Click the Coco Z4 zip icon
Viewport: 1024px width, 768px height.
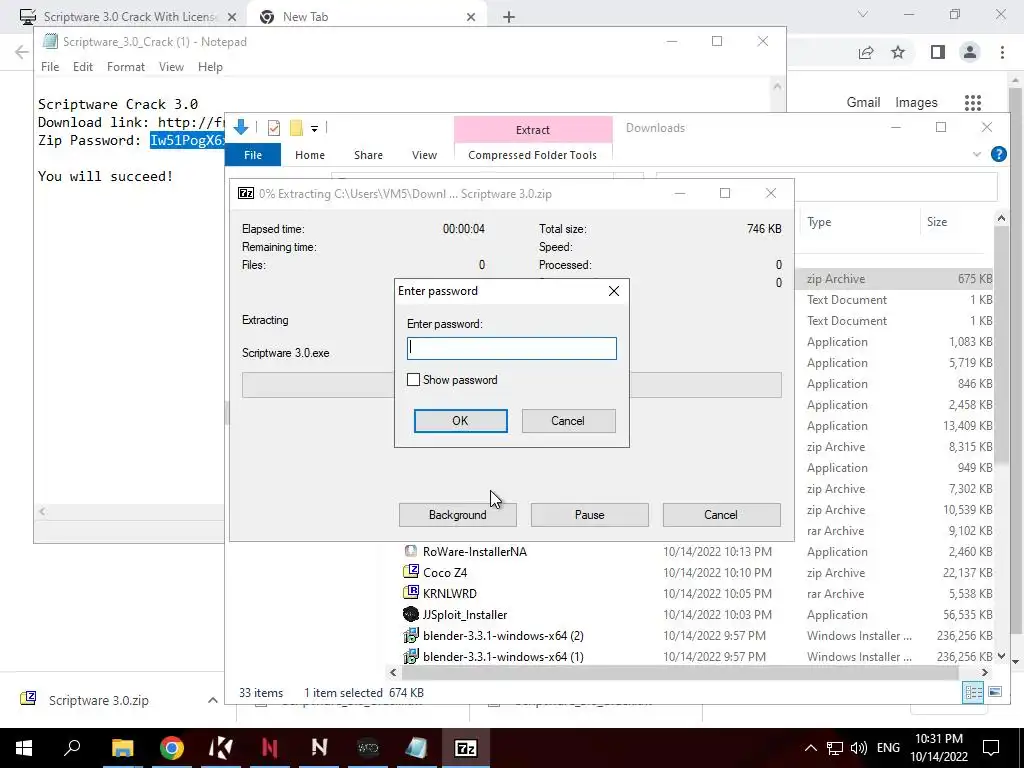(x=411, y=572)
